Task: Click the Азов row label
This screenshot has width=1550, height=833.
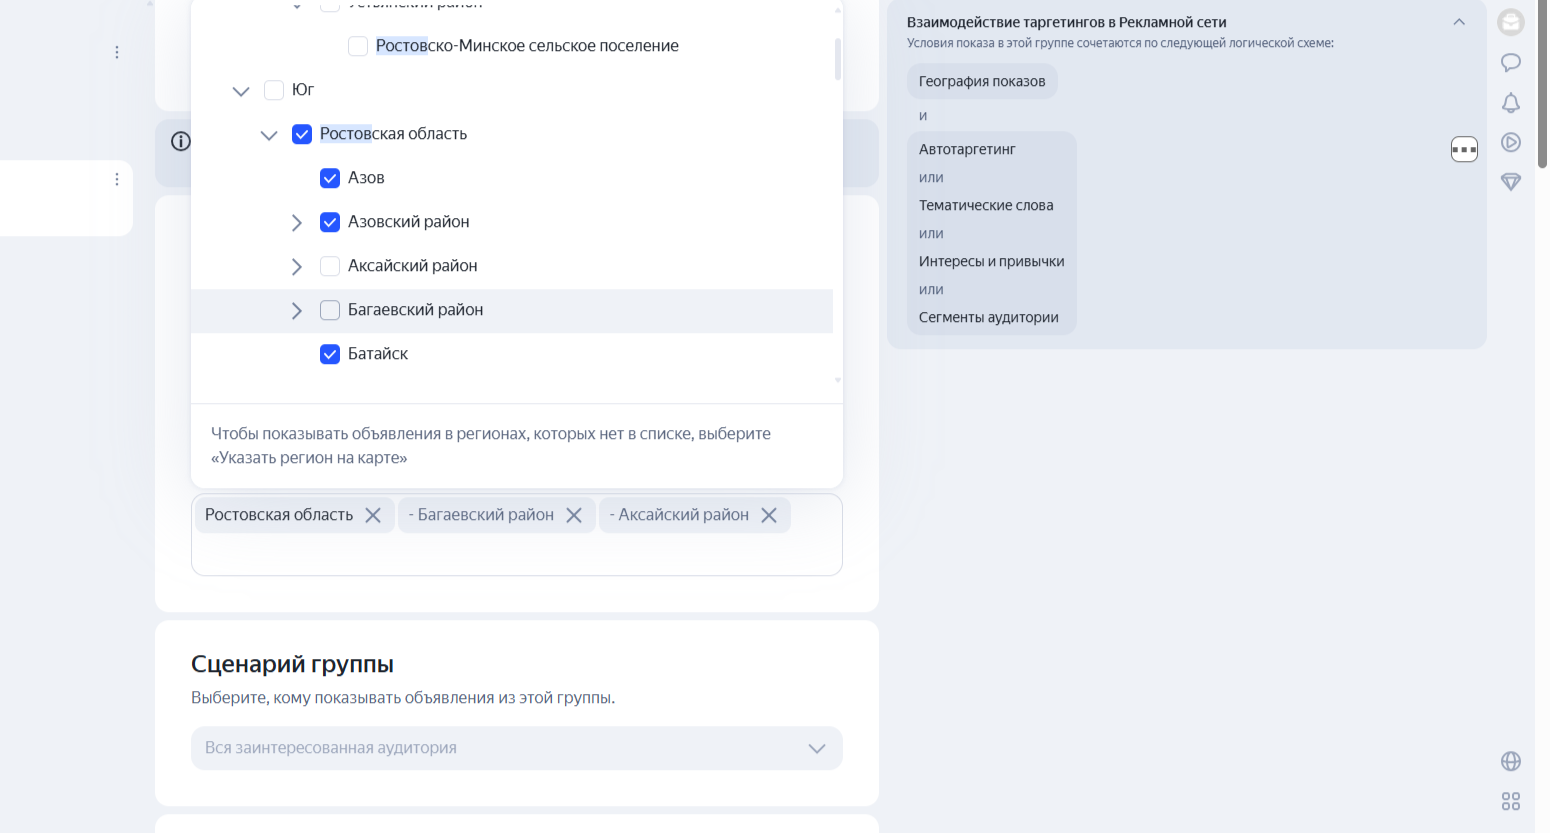Action: [x=366, y=178]
